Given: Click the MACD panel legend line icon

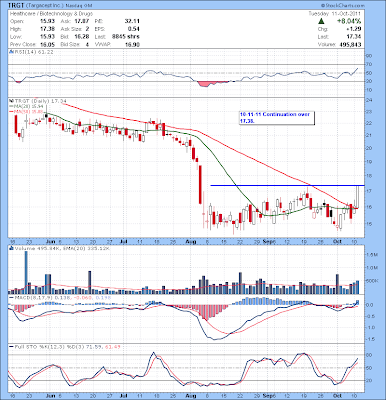Looking at the screenshot, I should click(x=11, y=298).
